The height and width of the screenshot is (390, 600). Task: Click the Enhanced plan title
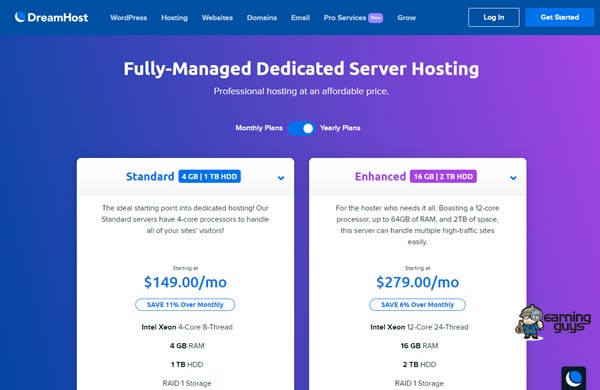(380, 176)
